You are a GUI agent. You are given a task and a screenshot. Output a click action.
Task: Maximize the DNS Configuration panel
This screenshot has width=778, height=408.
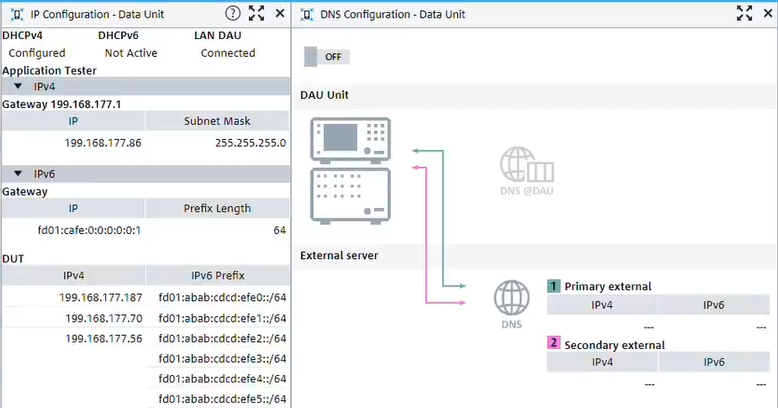744,13
